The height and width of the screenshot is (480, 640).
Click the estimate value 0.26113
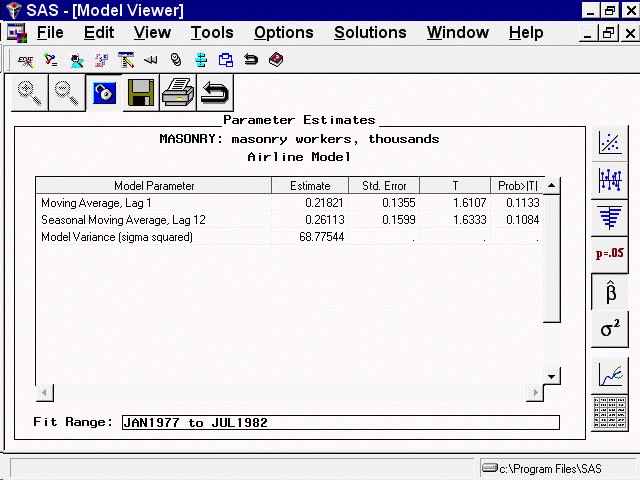click(324, 220)
